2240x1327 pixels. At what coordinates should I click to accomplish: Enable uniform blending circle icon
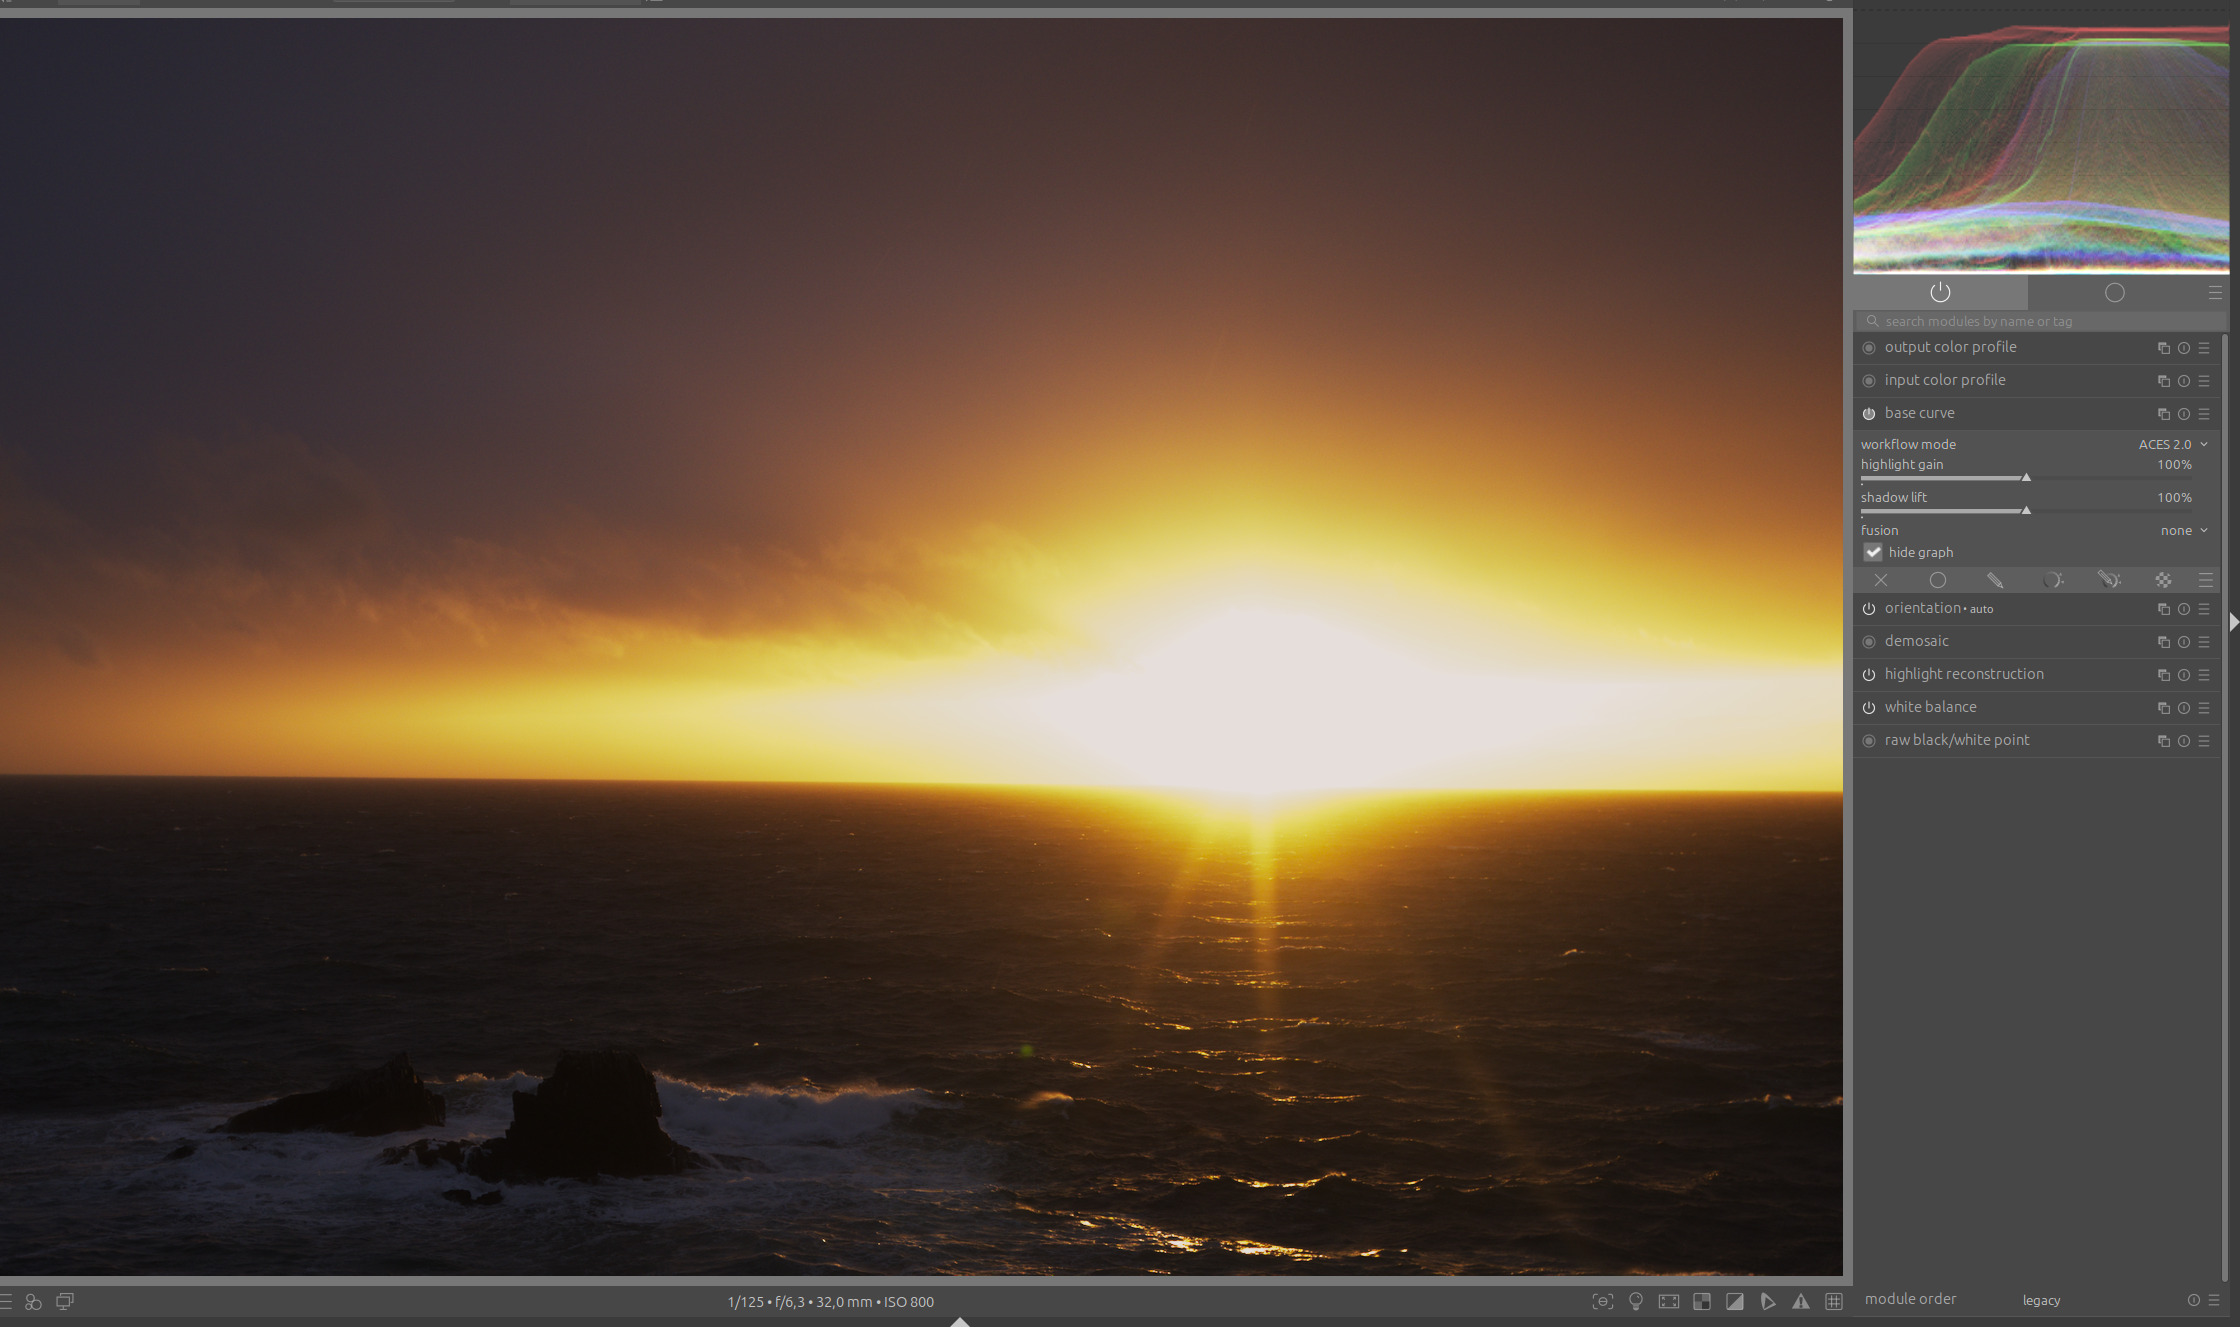1937,580
